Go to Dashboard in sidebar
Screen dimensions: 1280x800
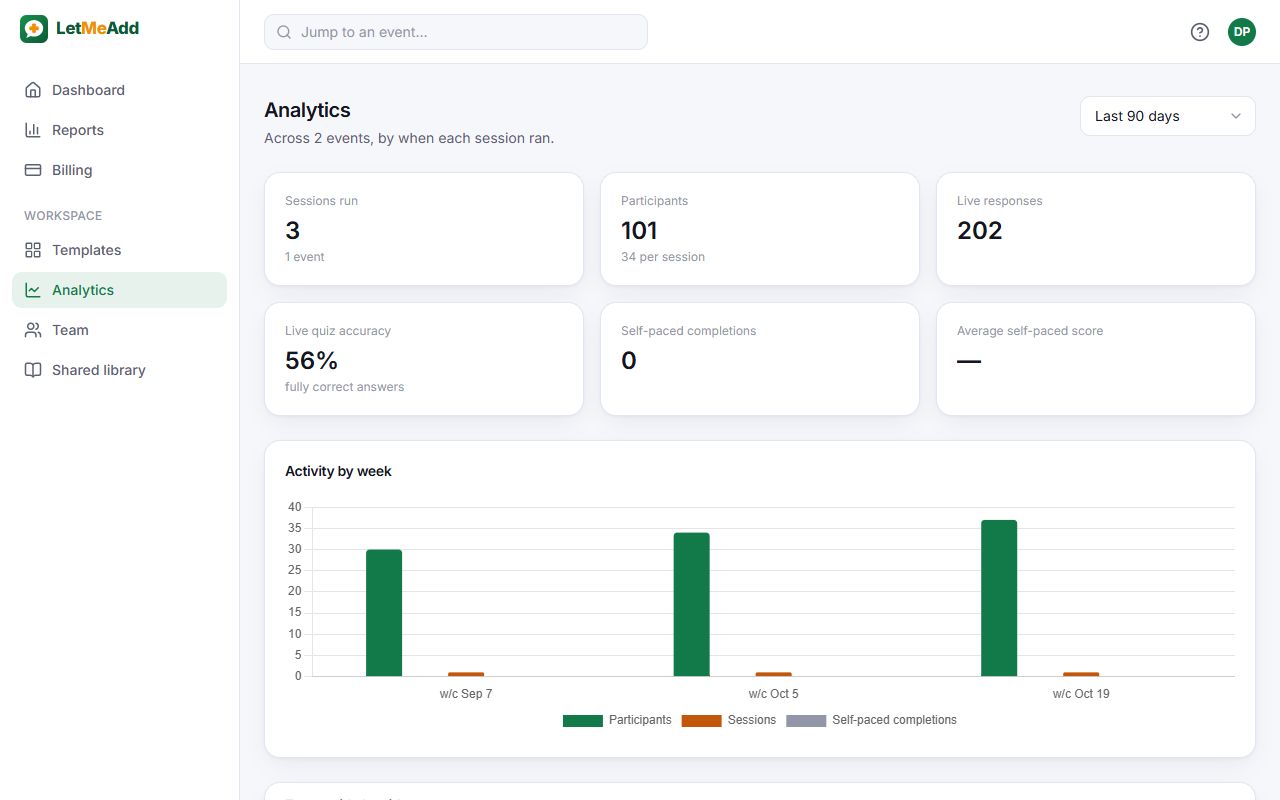tap(120, 90)
